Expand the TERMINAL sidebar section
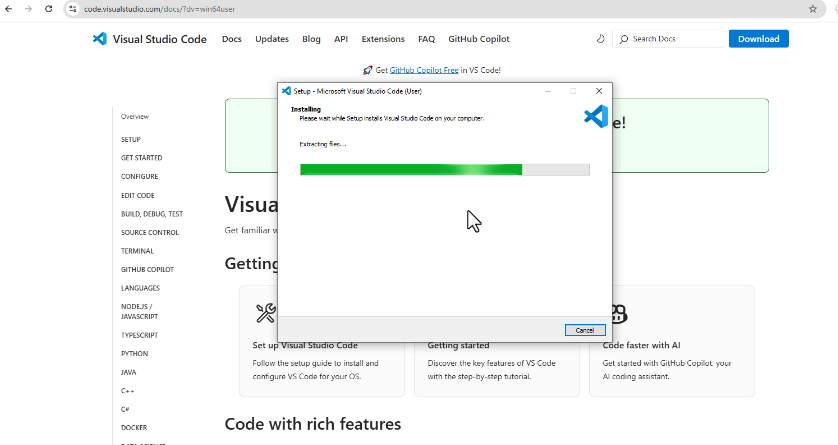838x445 pixels. tap(137, 251)
